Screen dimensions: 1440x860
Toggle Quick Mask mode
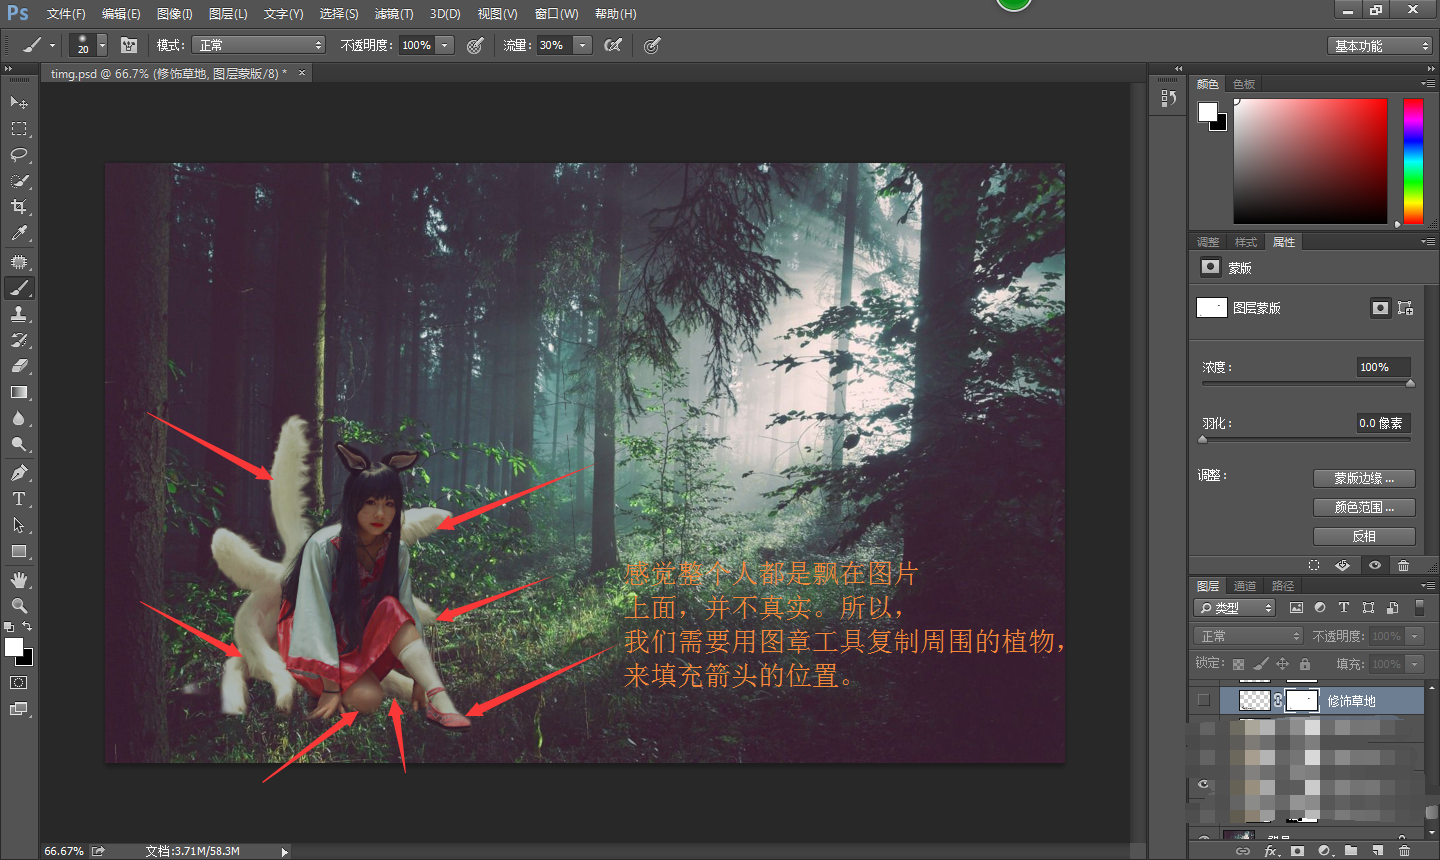pyautogui.click(x=19, y=683)
